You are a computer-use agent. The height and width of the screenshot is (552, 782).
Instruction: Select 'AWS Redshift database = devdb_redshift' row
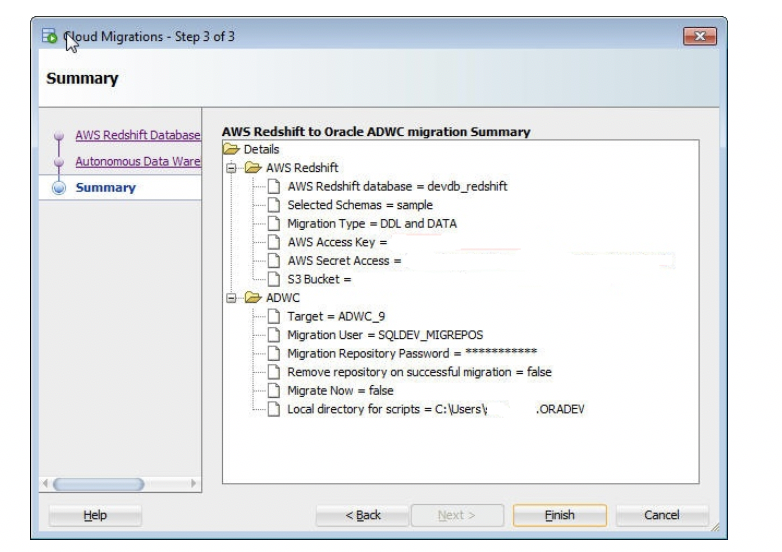(397, 186)
